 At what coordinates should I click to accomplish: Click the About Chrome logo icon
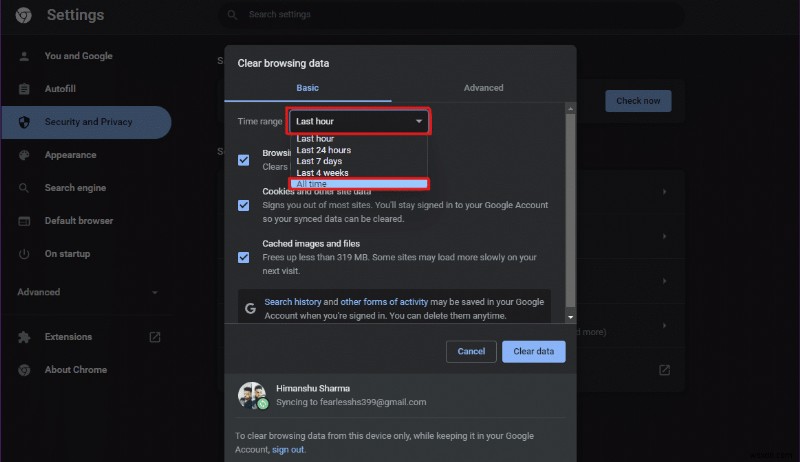pos(24,370)
